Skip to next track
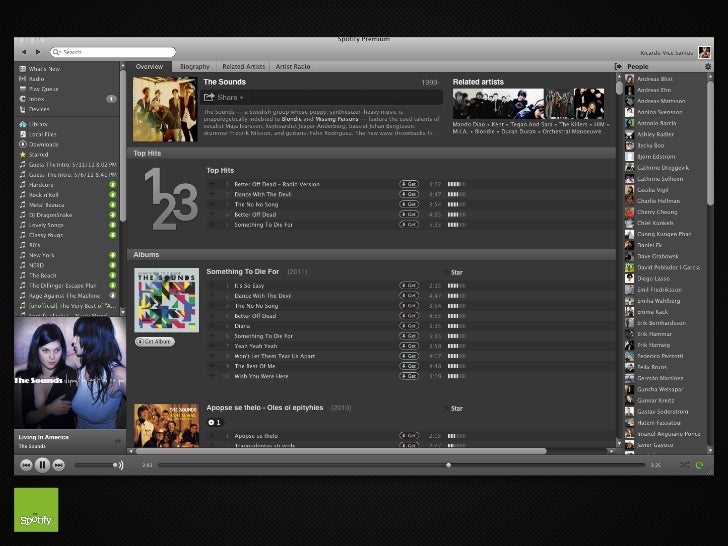 pos(58,465)
